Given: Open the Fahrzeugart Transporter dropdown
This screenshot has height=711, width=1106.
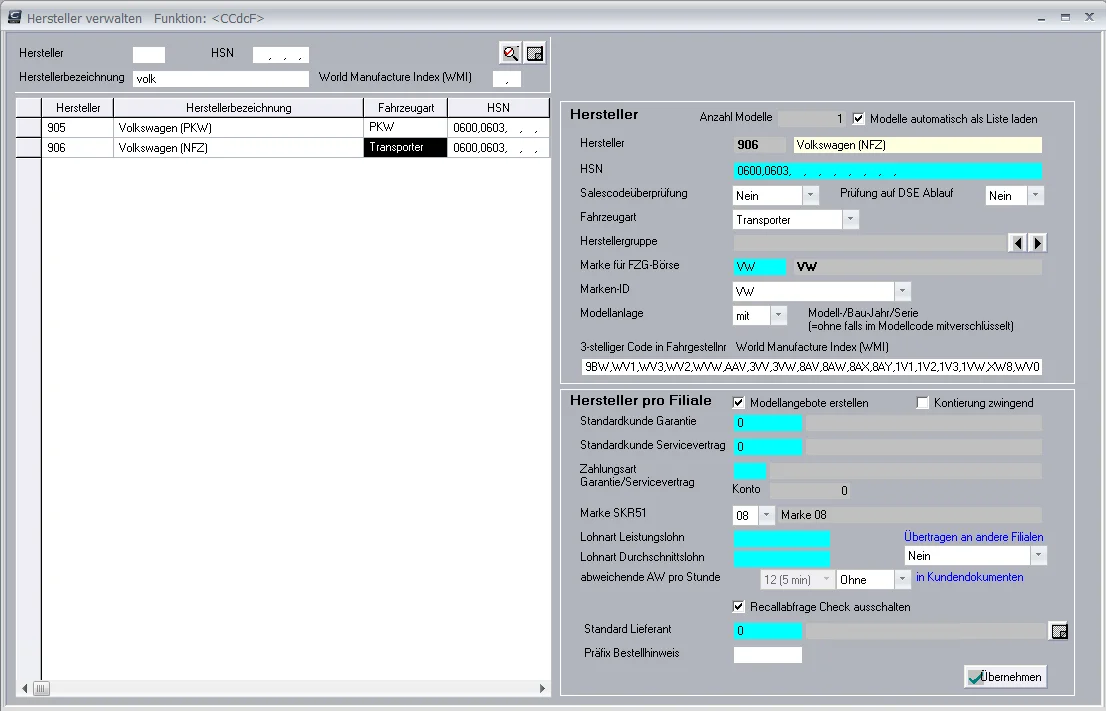Looking at the screenshot, I should tap(851, 219).
